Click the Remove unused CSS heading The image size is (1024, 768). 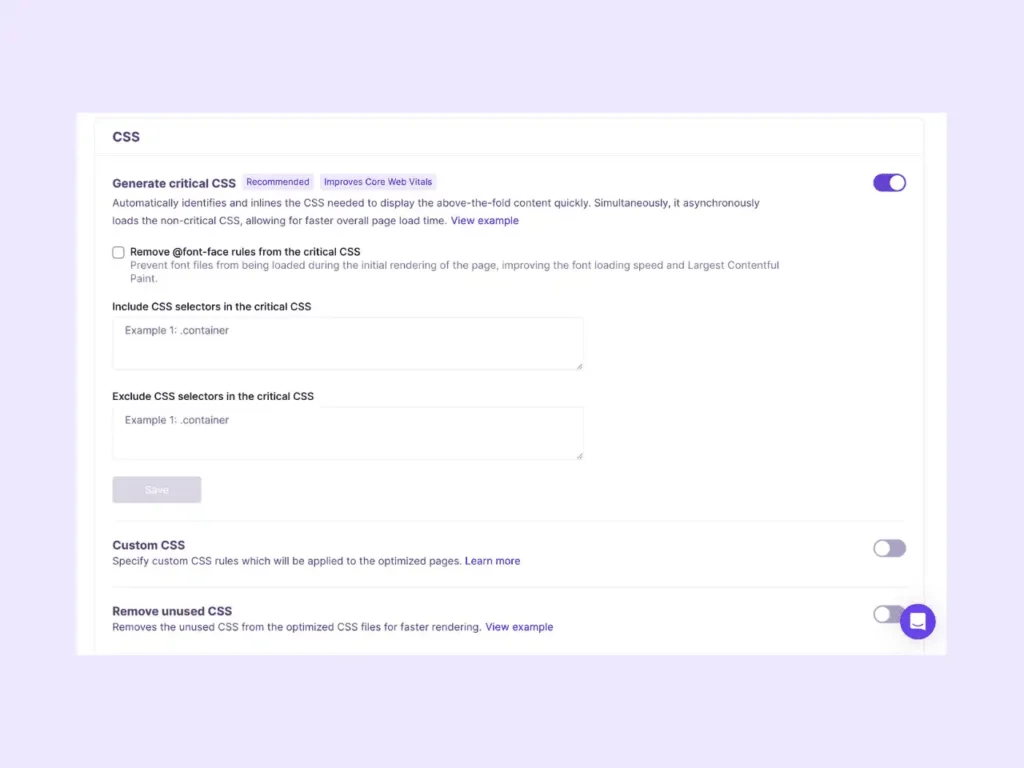tap(172, 611)
